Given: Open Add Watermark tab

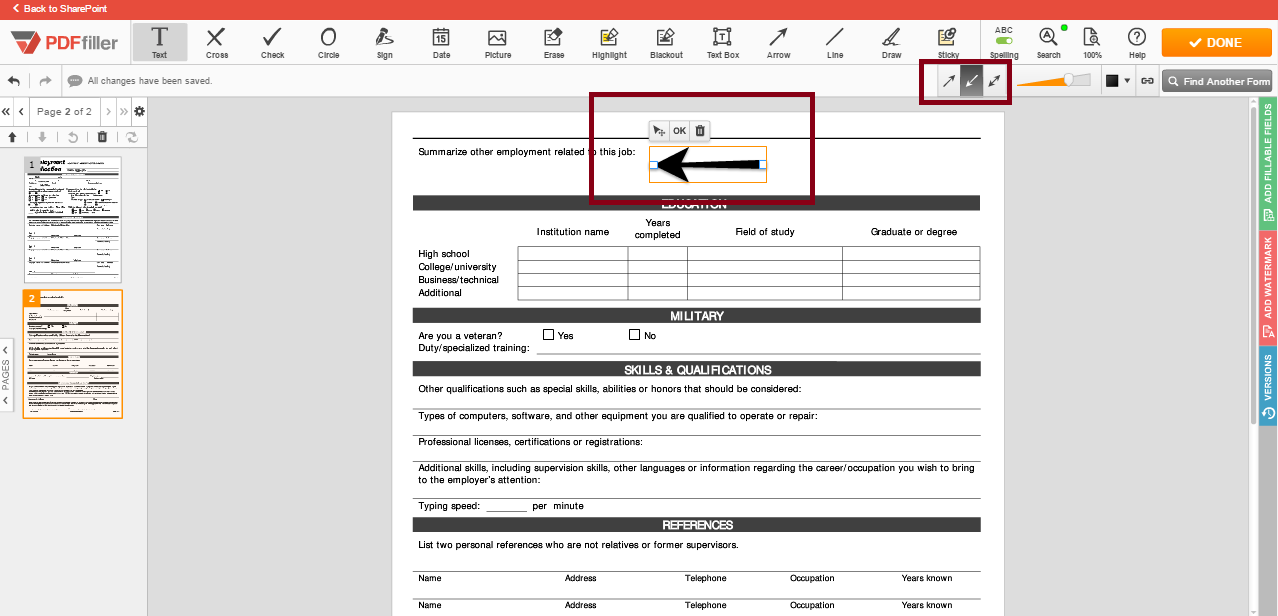Looking at the screenshot, I should pos(1268,288).
